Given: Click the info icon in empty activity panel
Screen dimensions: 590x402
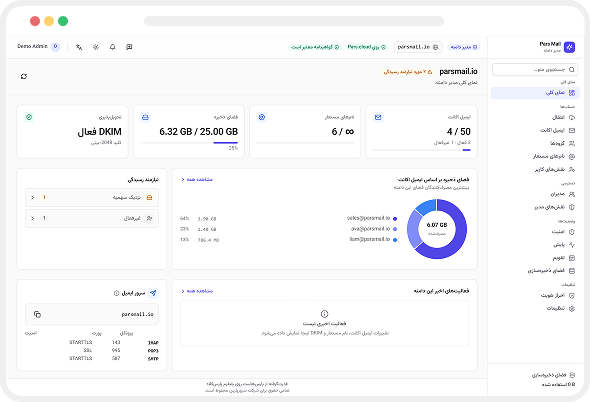Looking at the screenshot, I should [x=324, y=314].
